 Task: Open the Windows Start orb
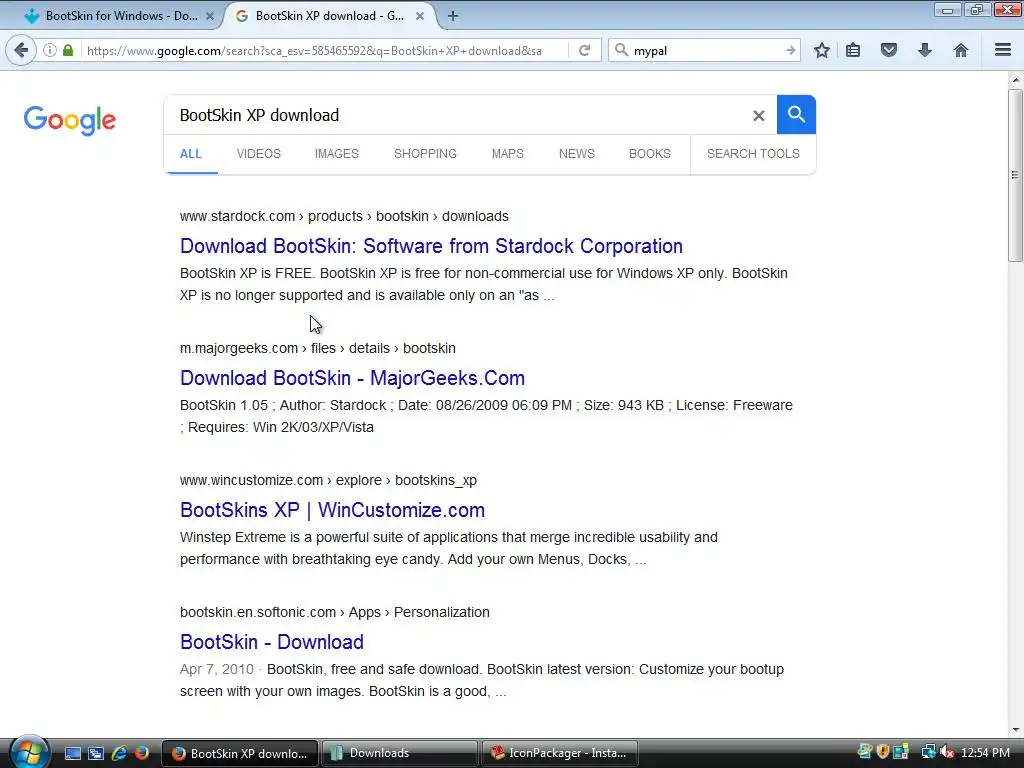pyautogui.click(x=29, y=752)
